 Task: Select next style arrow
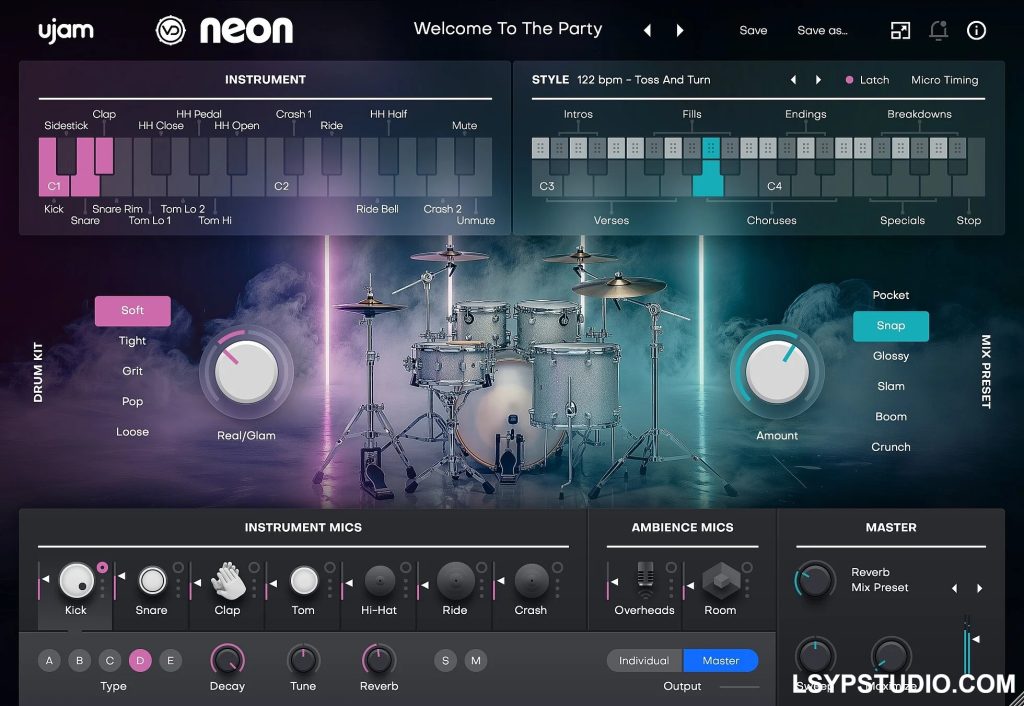tap(818, 80)
